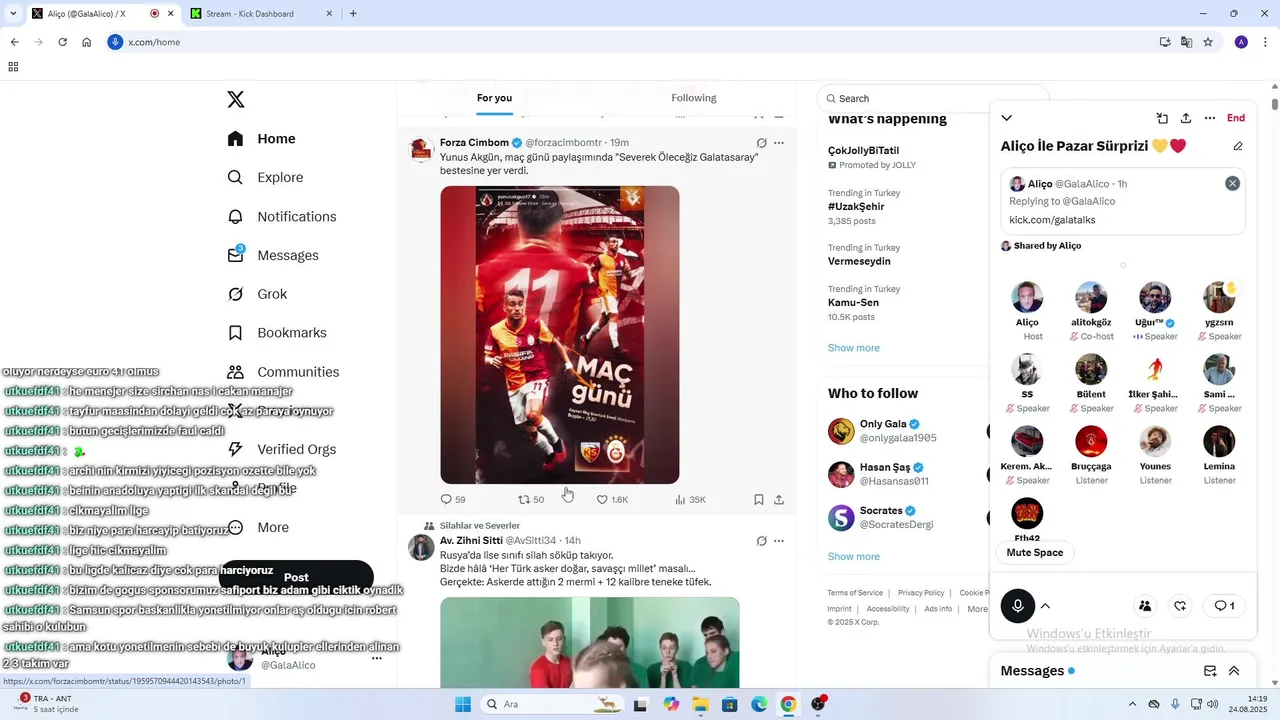
Task: Select listener Bruççaga avatar
Action: click(1091, 442)
